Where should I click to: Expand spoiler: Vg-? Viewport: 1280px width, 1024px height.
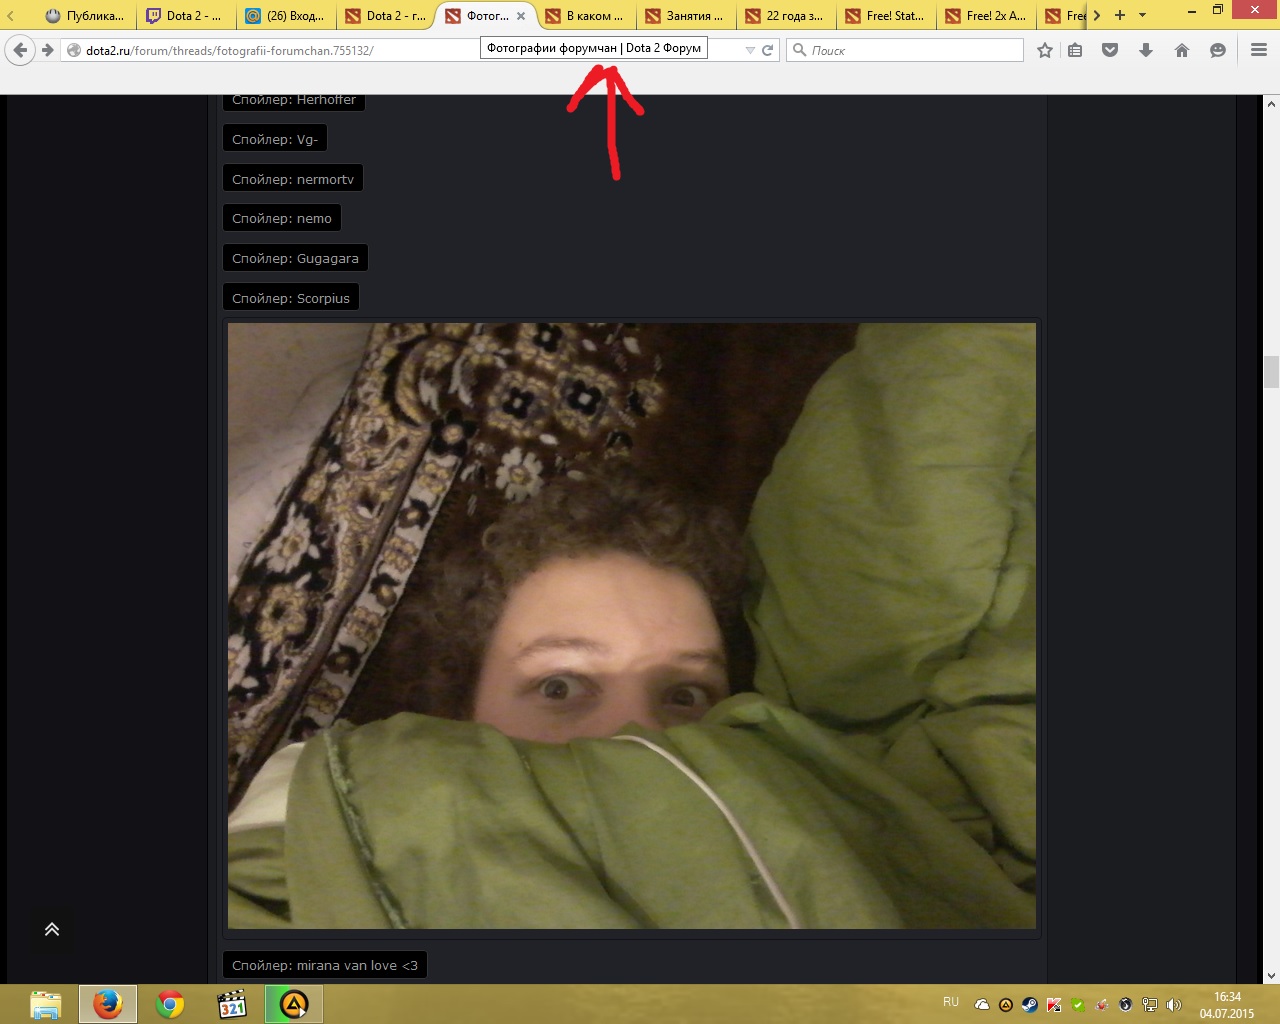[275, 139]
